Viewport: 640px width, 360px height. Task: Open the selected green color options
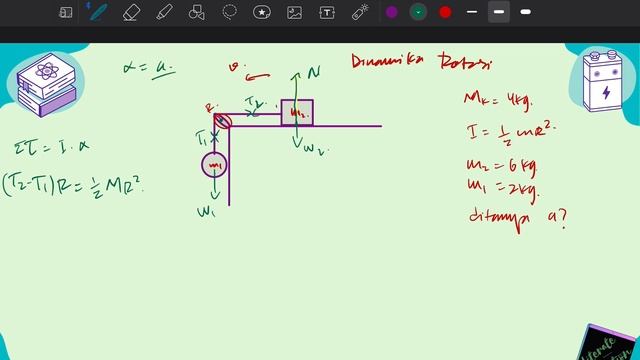418,12
